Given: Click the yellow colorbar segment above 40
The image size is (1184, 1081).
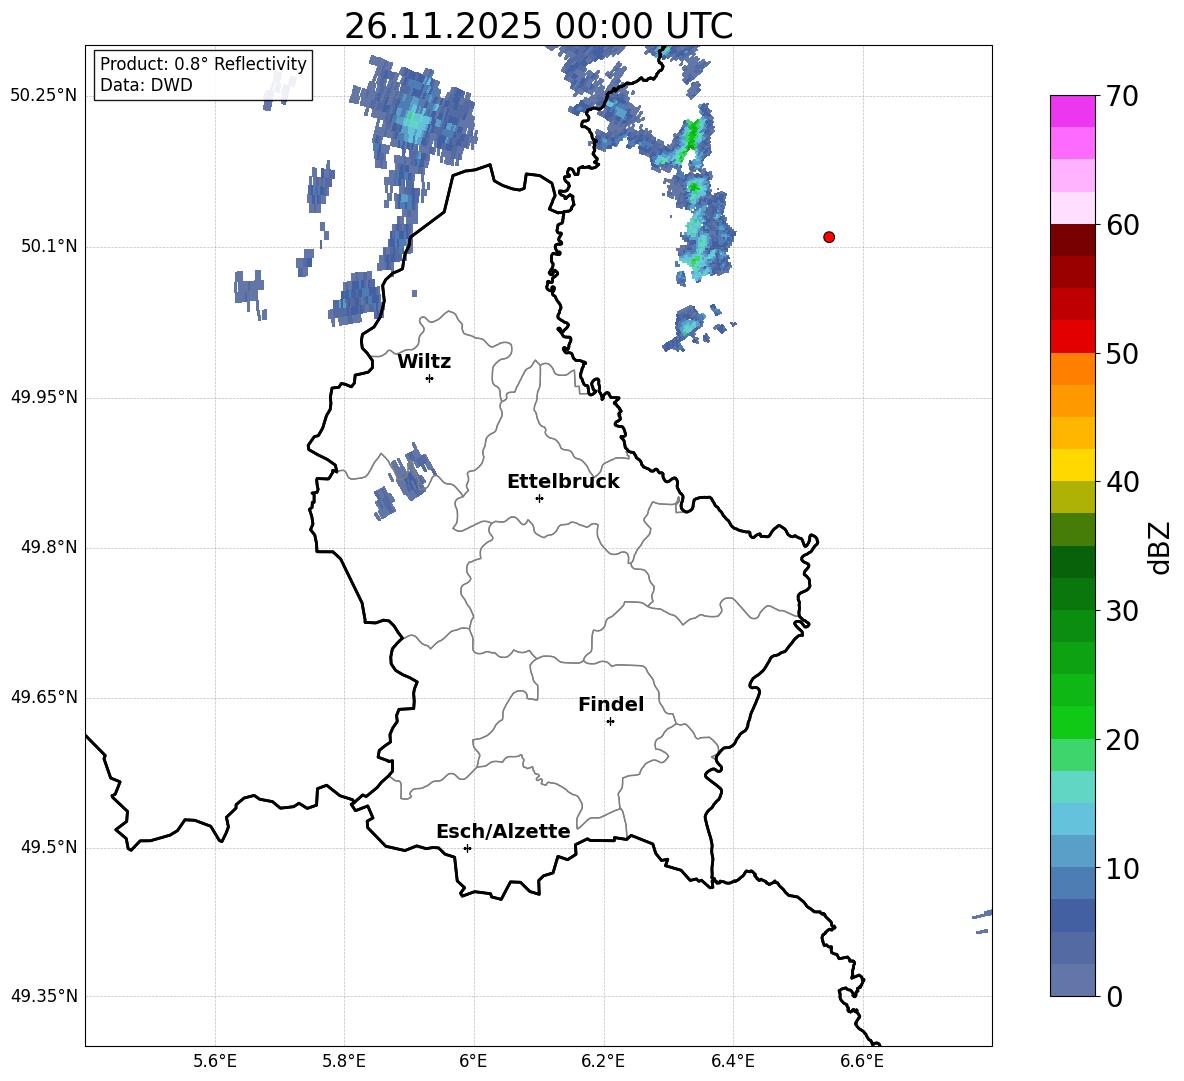Looking at the screenshot, I should point(1073,466).
